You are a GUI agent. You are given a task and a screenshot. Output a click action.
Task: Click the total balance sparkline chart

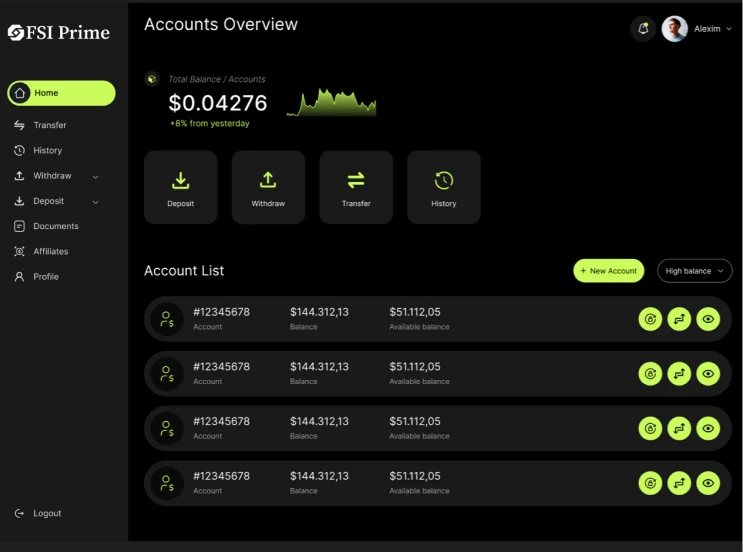click(331, 102)
